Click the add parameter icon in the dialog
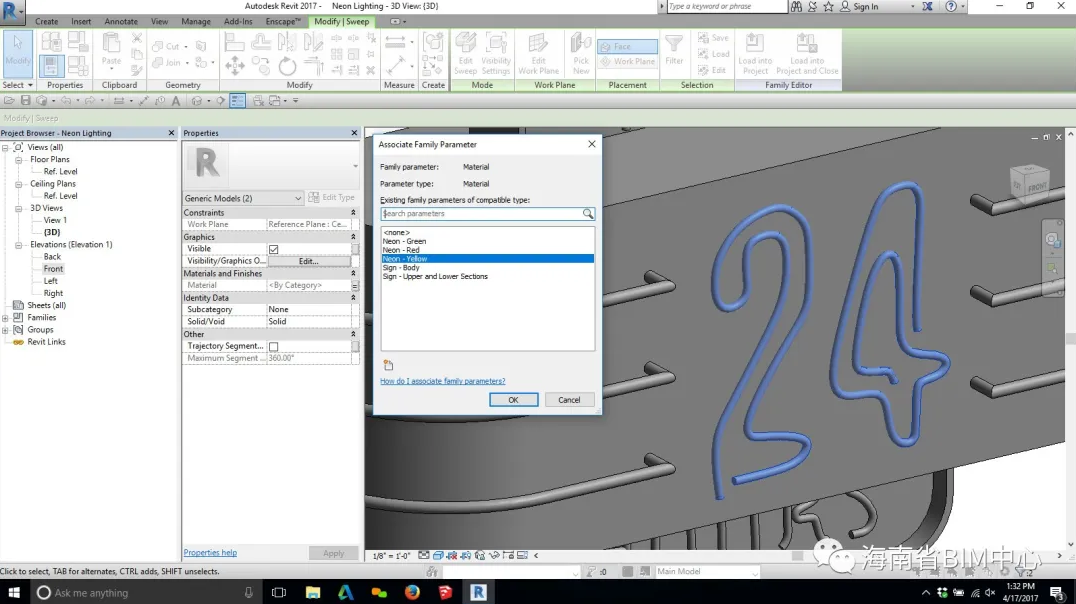 [x=388, y=366]
